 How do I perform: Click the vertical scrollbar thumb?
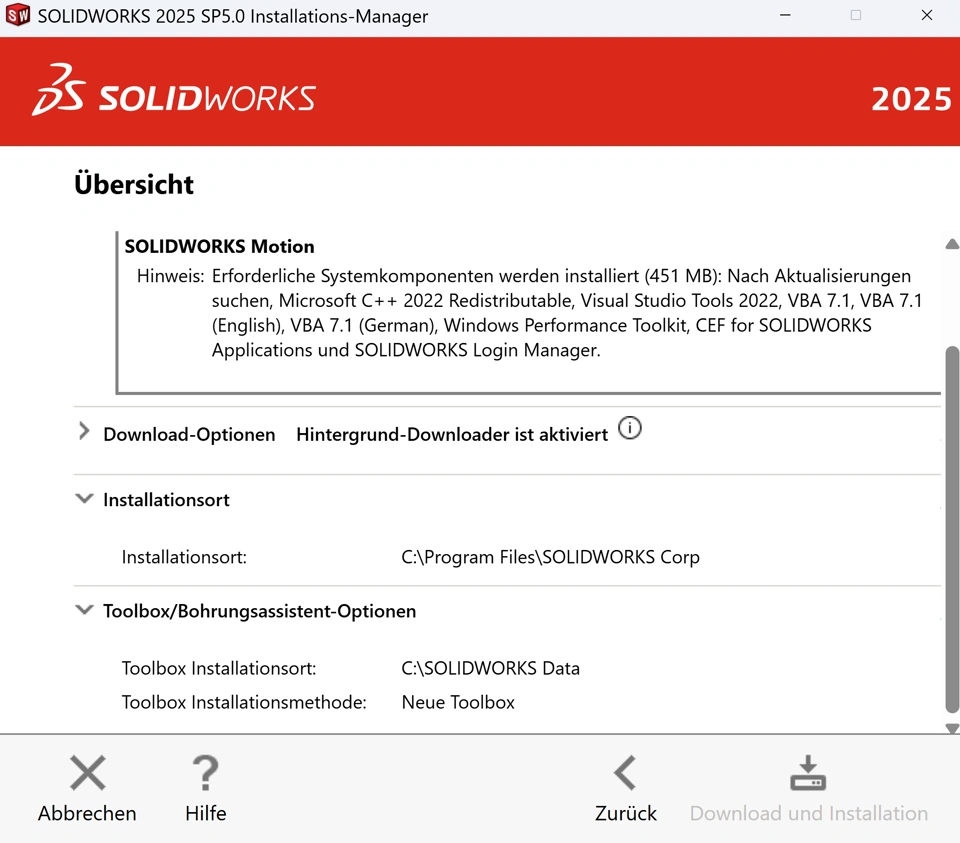[x=952, y=530]
